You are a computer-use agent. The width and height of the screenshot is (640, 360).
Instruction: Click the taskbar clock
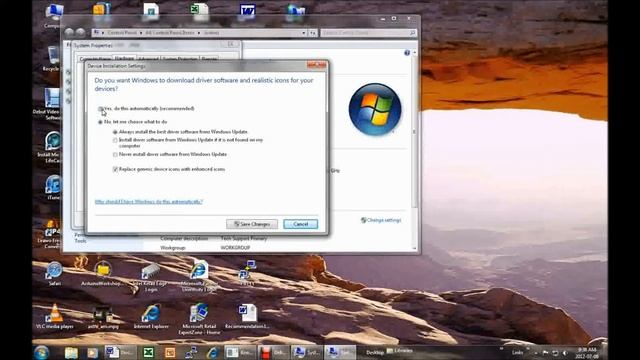pyautogui.click(x=587, y=353)
